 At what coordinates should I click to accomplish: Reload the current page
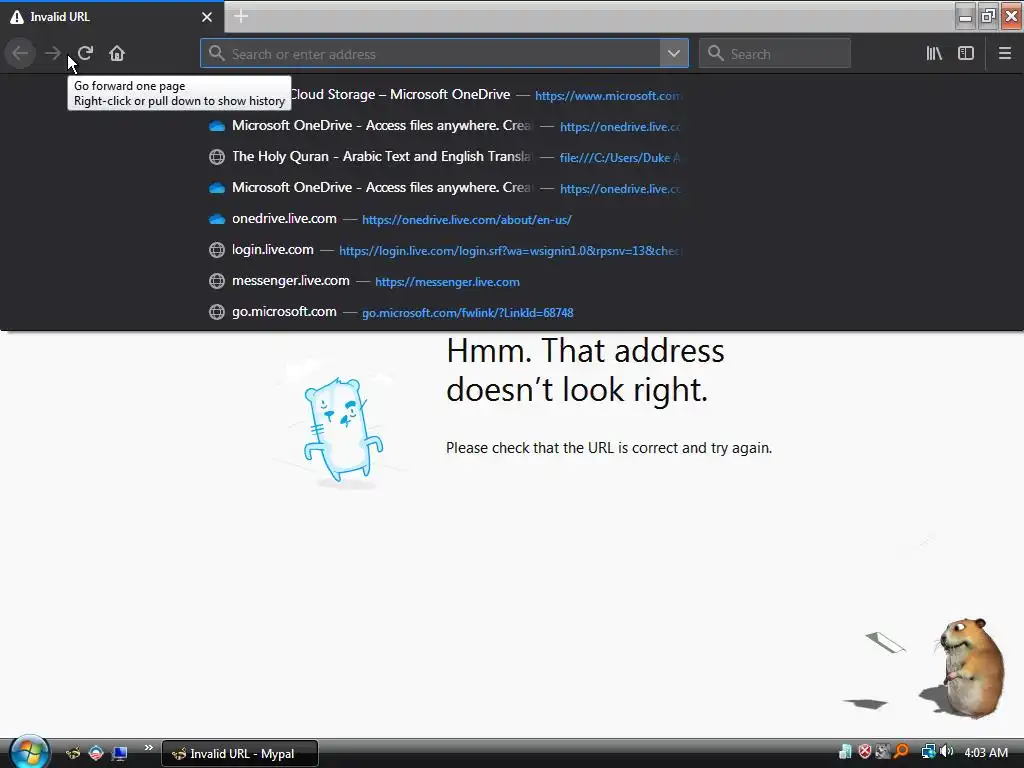pos(85,53)
